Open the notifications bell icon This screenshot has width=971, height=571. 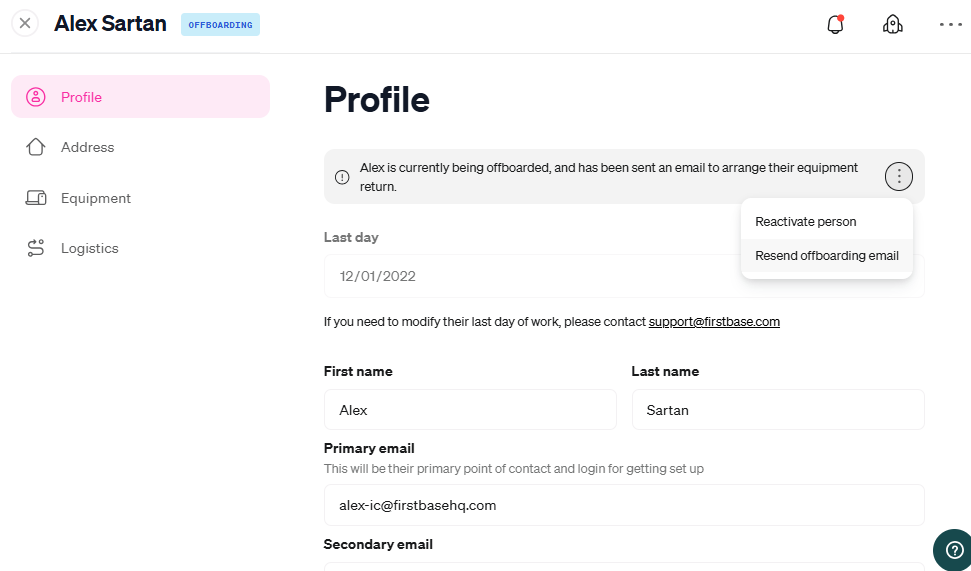(x=835, y=24)
